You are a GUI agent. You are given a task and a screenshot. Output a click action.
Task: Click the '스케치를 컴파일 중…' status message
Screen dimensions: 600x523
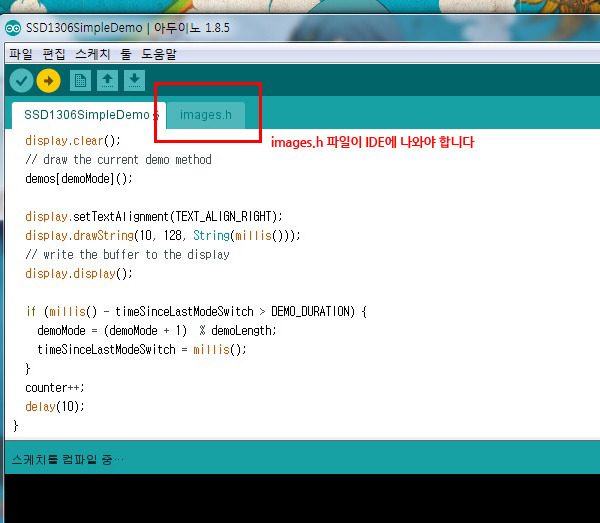point(68,459)
